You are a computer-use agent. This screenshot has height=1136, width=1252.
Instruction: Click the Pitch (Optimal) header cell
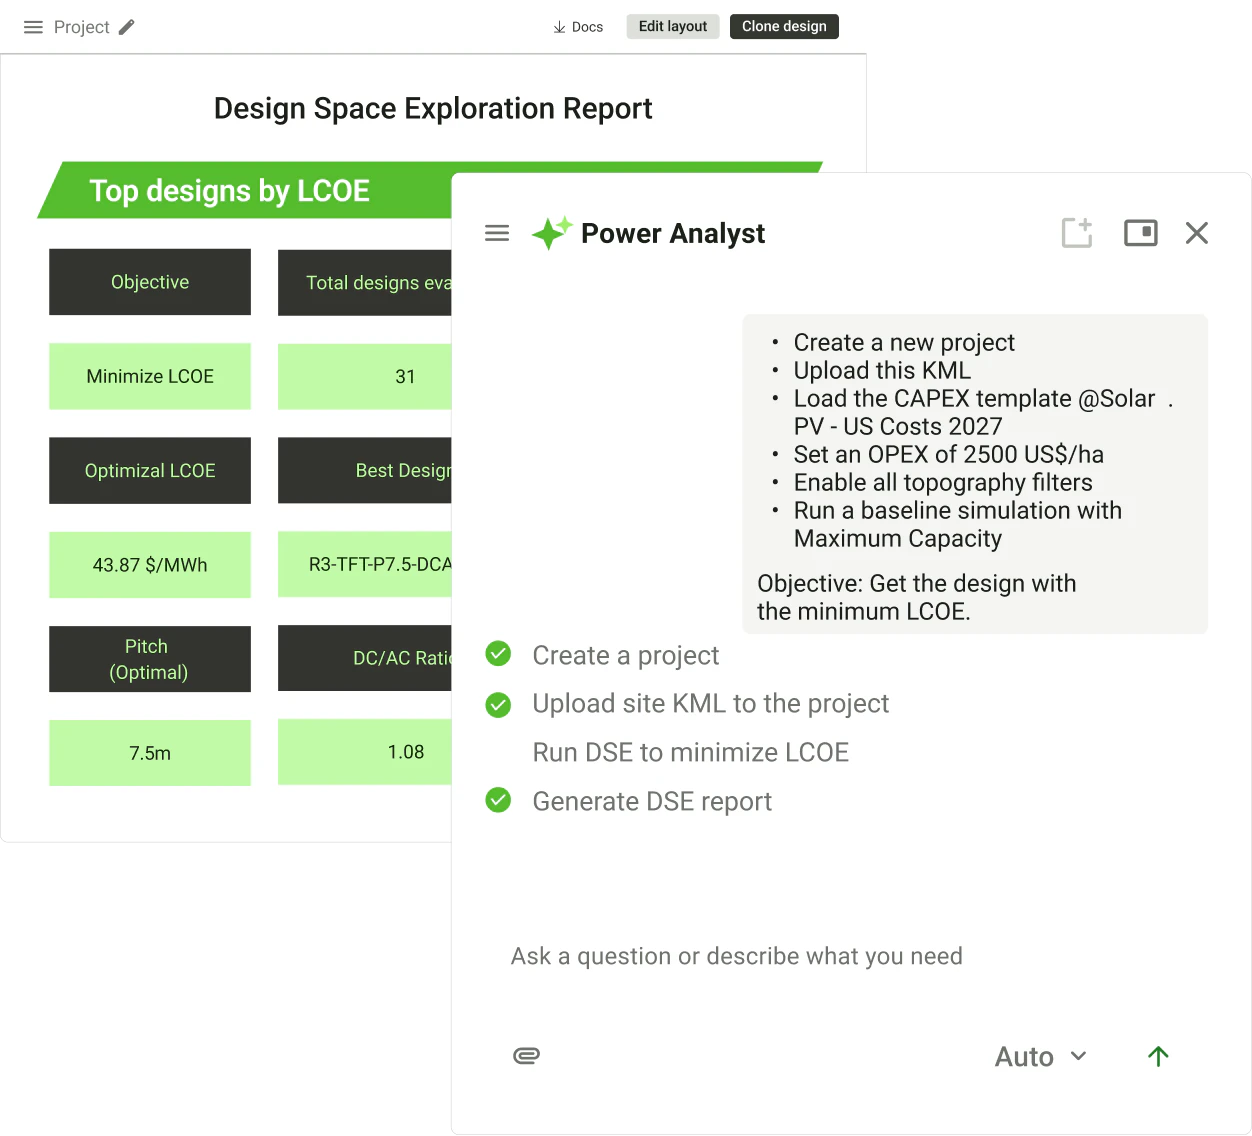[x=150, y=659]
